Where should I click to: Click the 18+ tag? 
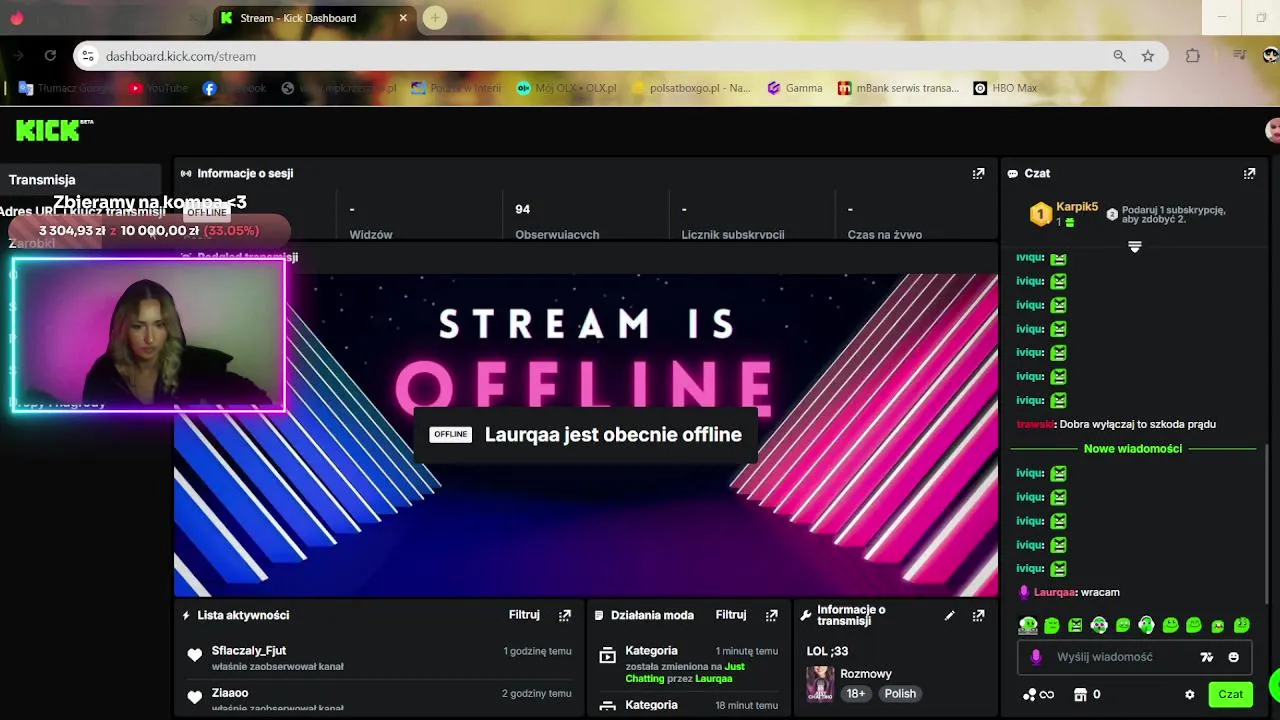pyautogui.click(x=856, y=694)
